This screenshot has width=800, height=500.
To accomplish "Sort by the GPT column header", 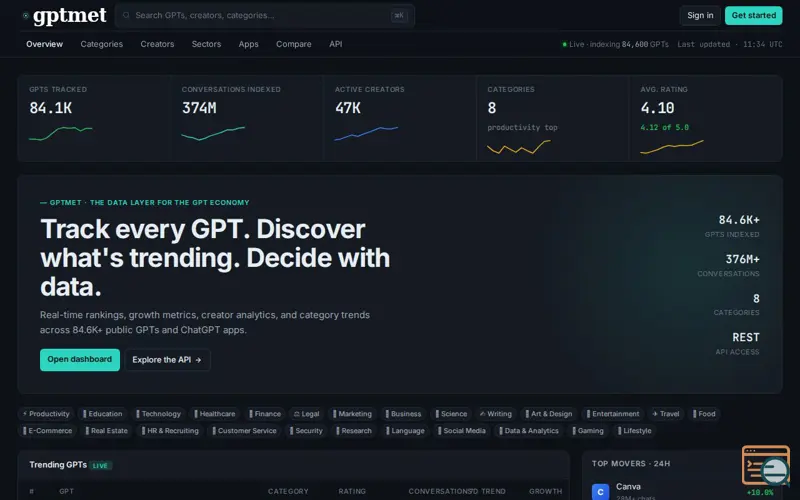I will point(66,491).
